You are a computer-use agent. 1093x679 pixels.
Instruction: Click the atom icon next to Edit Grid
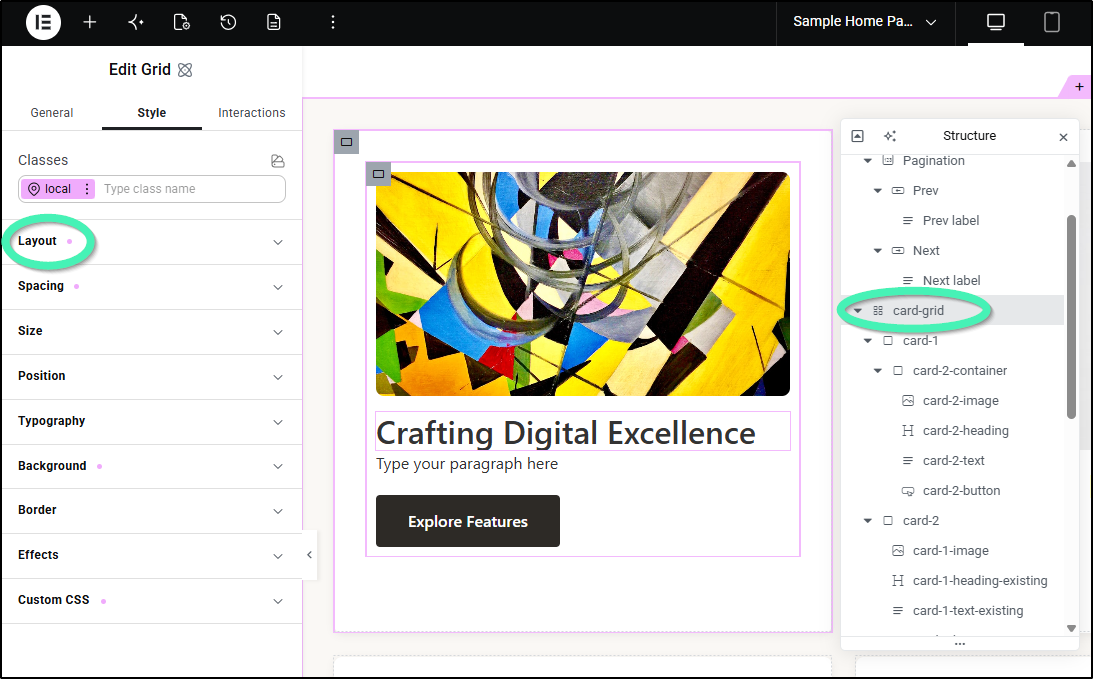tap(185, 70)
